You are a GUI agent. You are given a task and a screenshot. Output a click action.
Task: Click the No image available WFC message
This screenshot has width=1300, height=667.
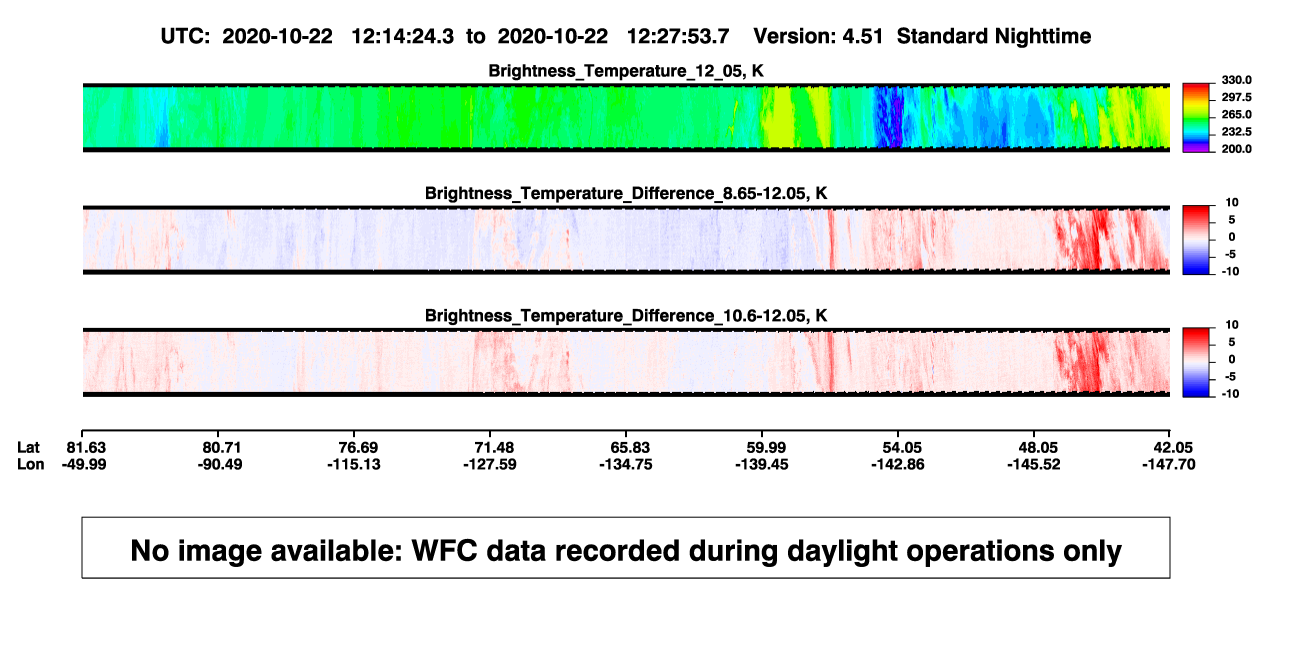click(x=626, y=550)
